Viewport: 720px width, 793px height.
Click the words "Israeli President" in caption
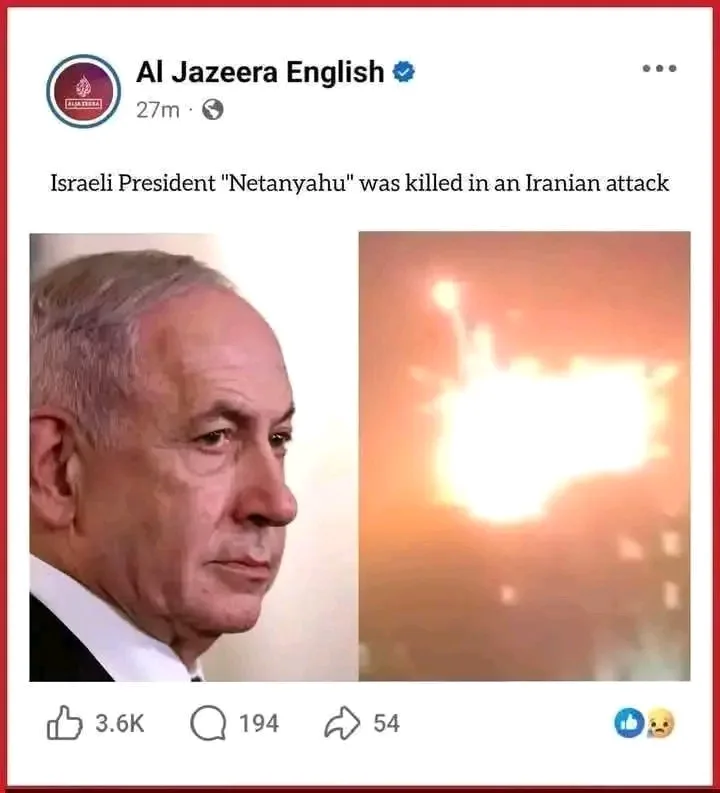pos(132,183)
